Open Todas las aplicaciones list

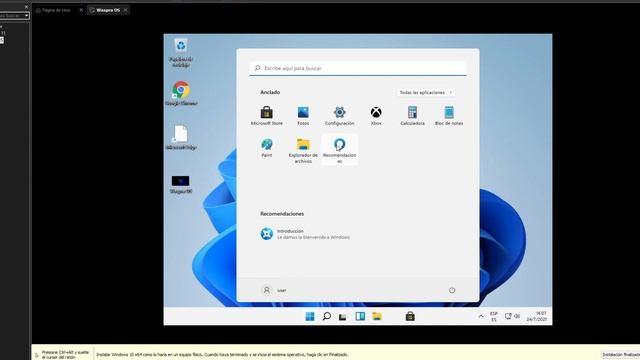tap(425, 93)
